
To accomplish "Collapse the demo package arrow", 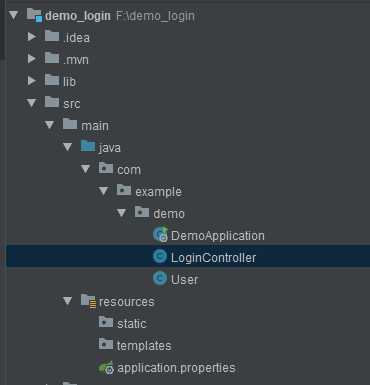I will [122, 213].
